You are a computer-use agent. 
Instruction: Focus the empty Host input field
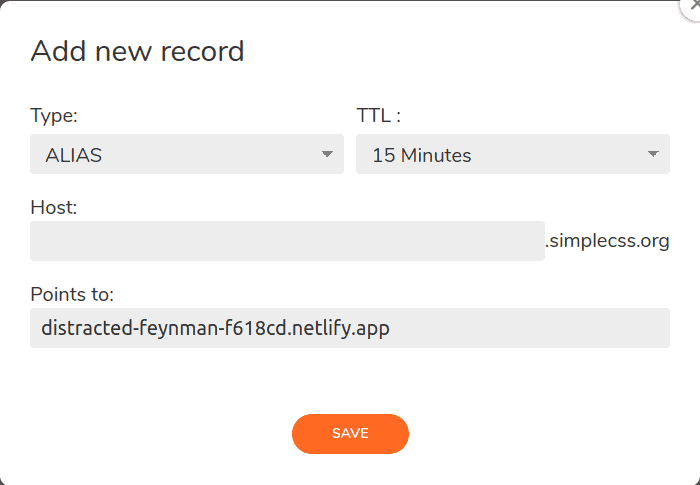[287, 241]
